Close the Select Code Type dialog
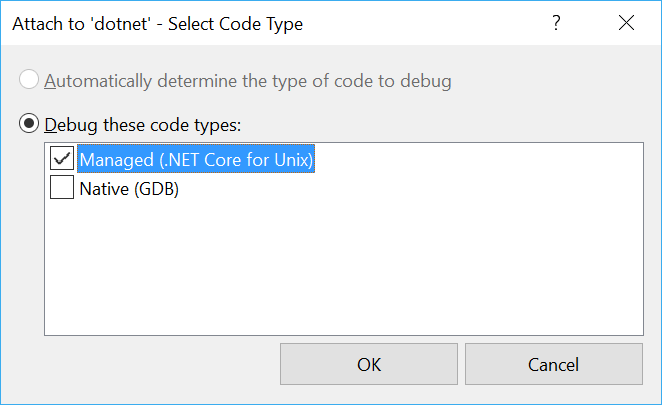This screenshot has height=405, width=662. [x=626, y=24]
